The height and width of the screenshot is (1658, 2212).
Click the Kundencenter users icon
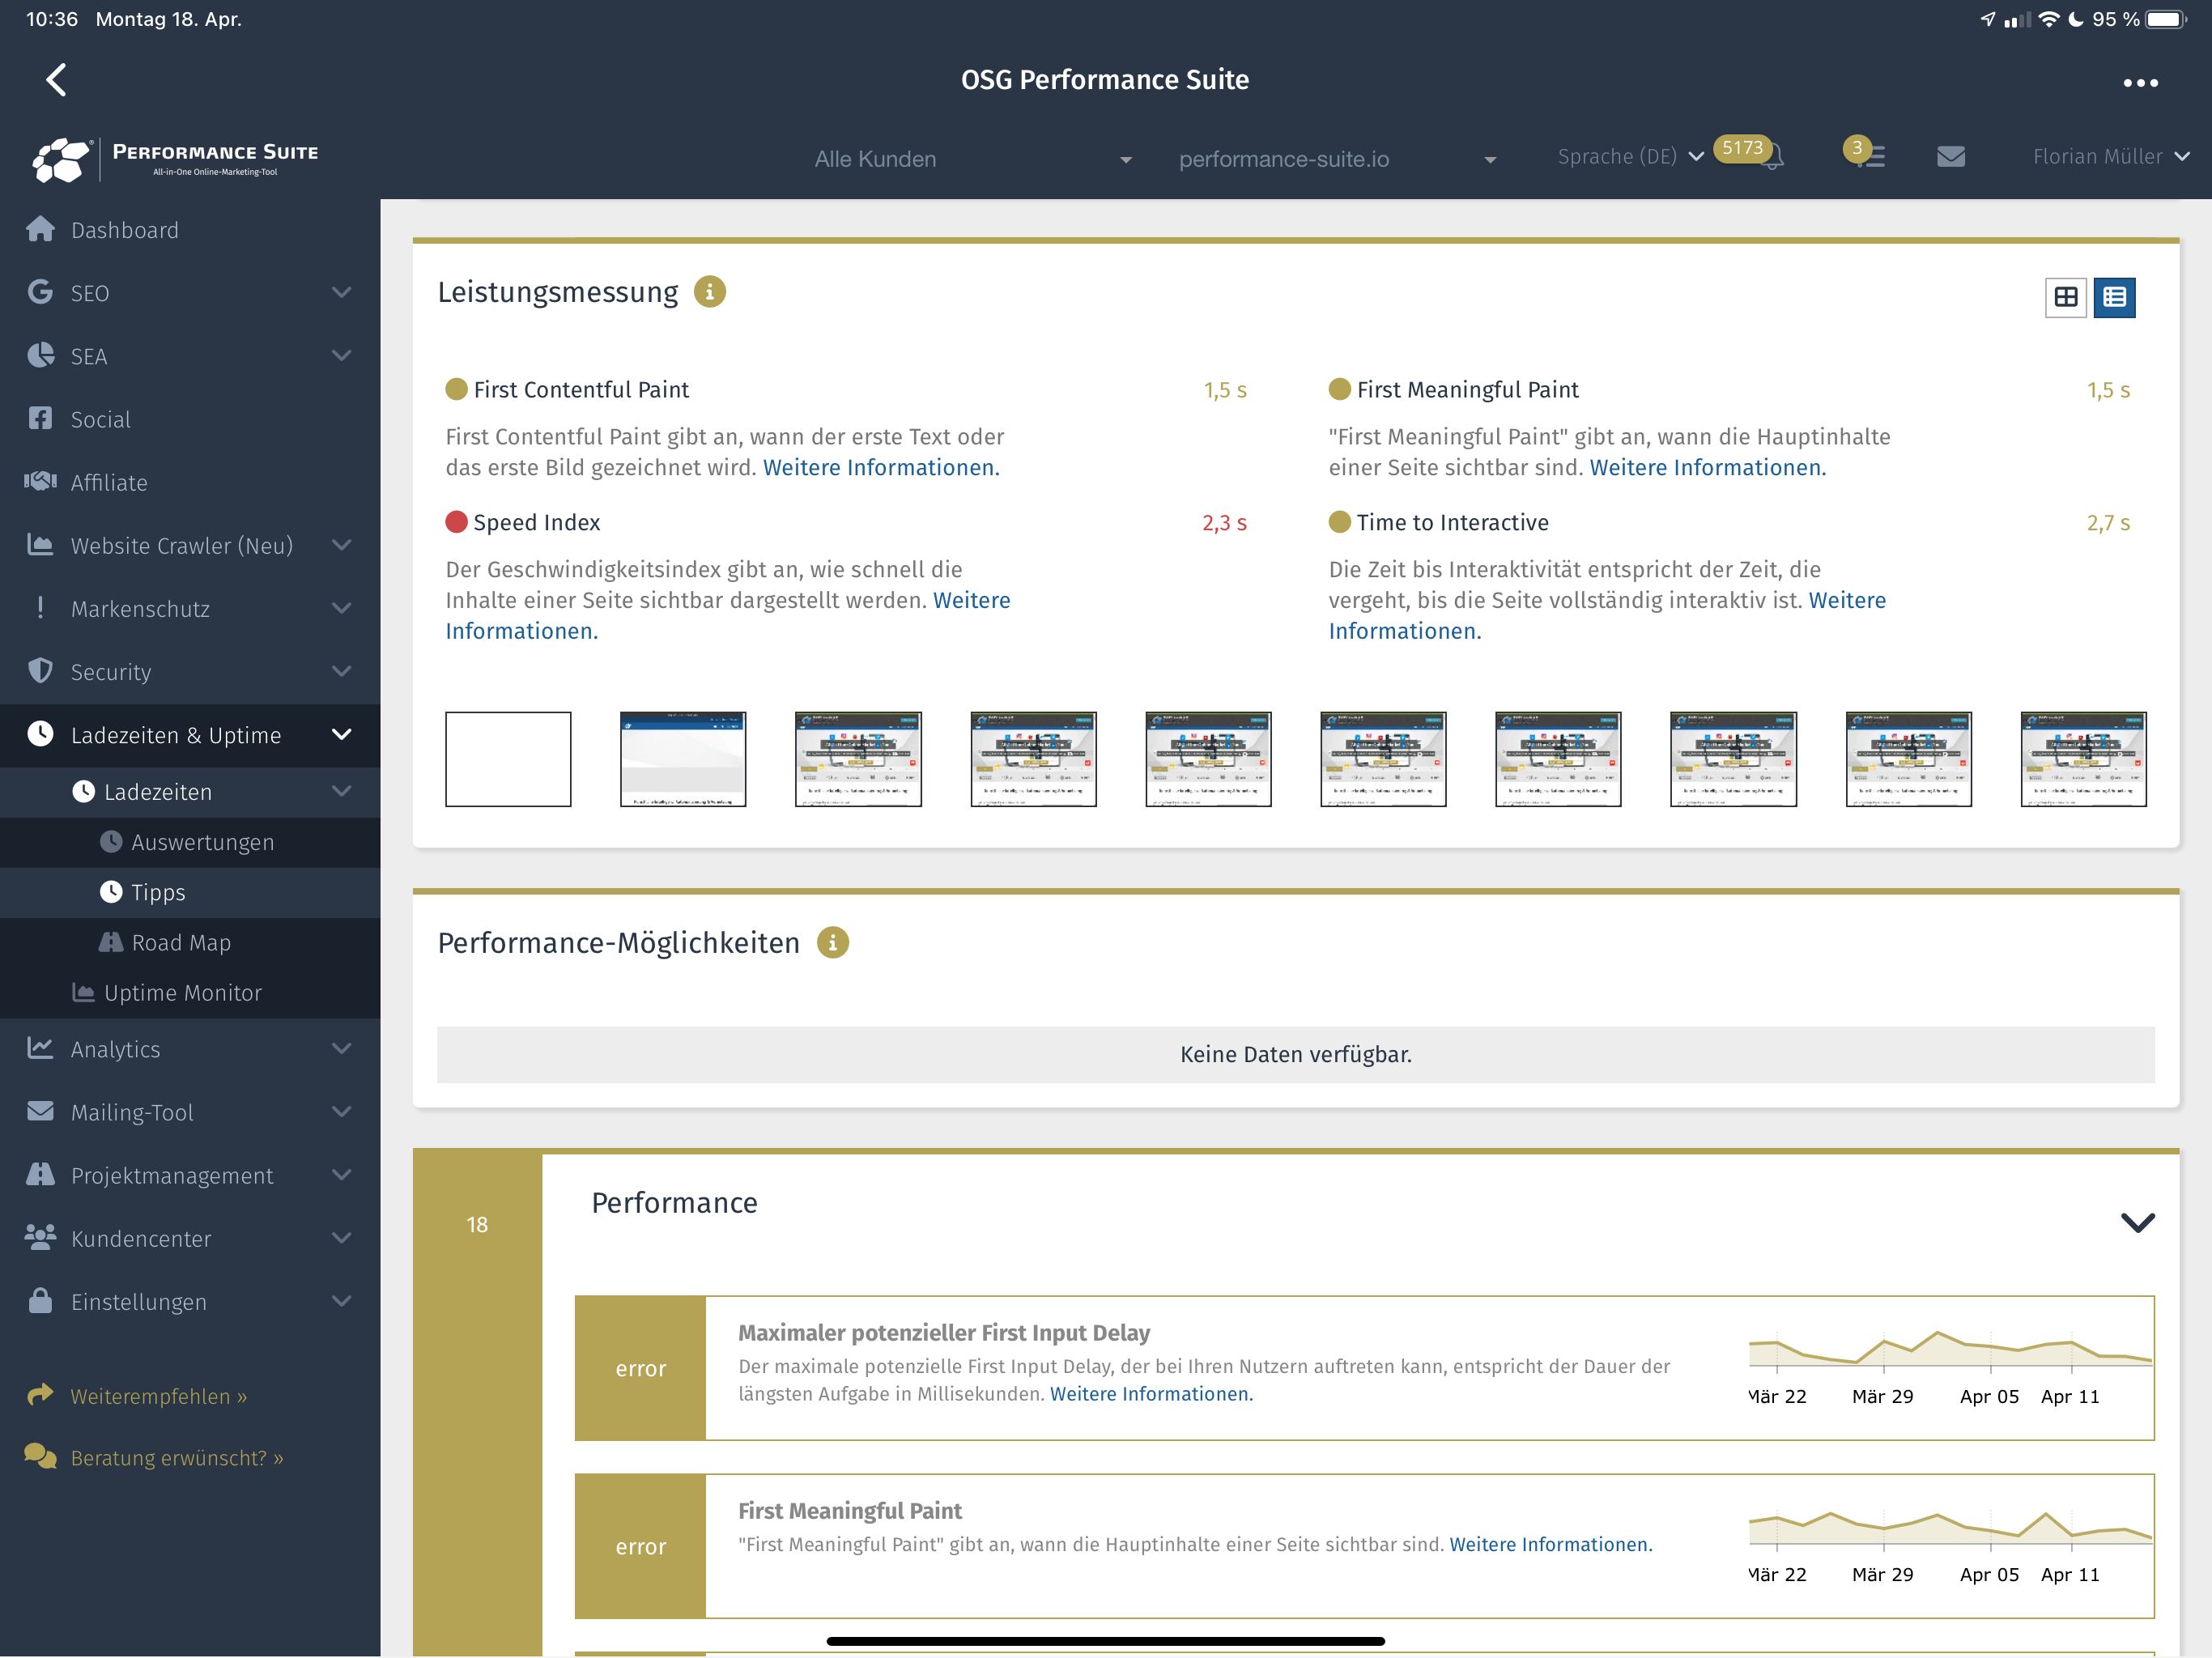(40, 1237)
